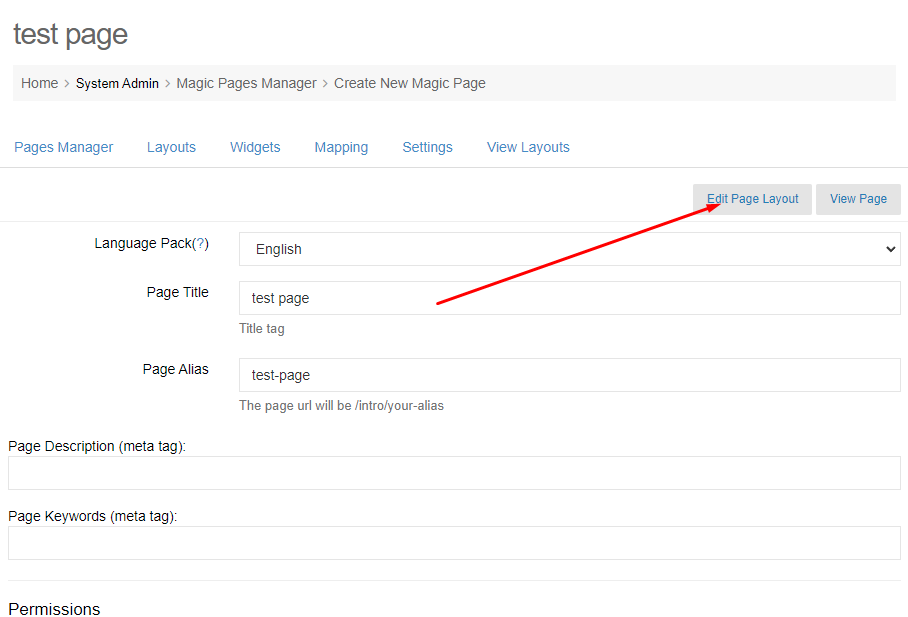Click the 'Page Description (meta tag):' label
Screen dimensions: 908x617
point(97,446)
